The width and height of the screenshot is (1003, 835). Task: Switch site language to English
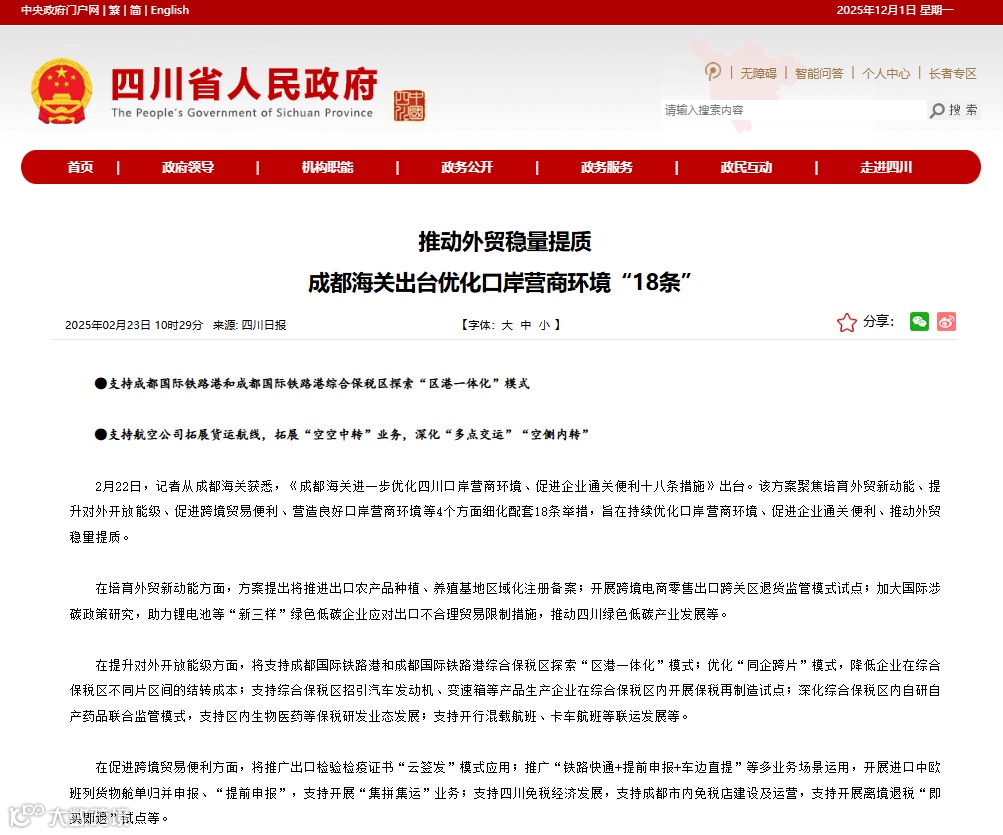tap(170, 10)
